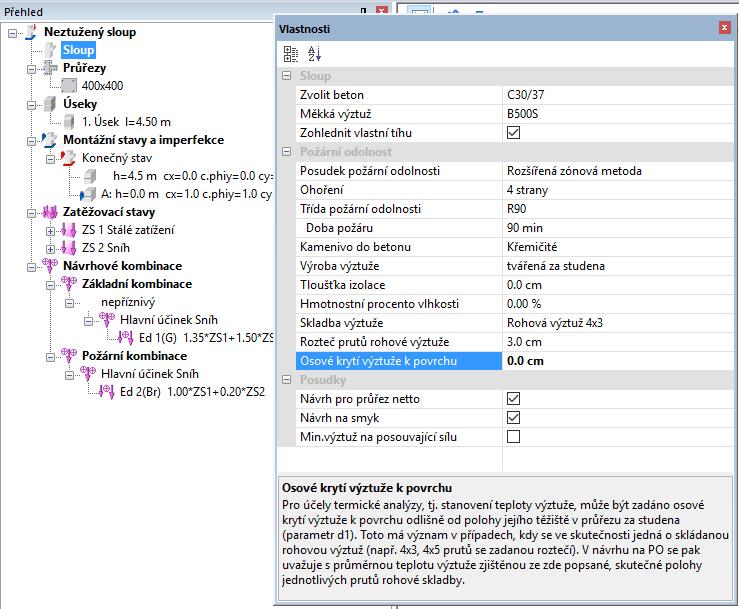The height and width of the screenshot is (609, 739).
Task: Open Kamenivo do betonu value Křemičité
Action: 617,247
